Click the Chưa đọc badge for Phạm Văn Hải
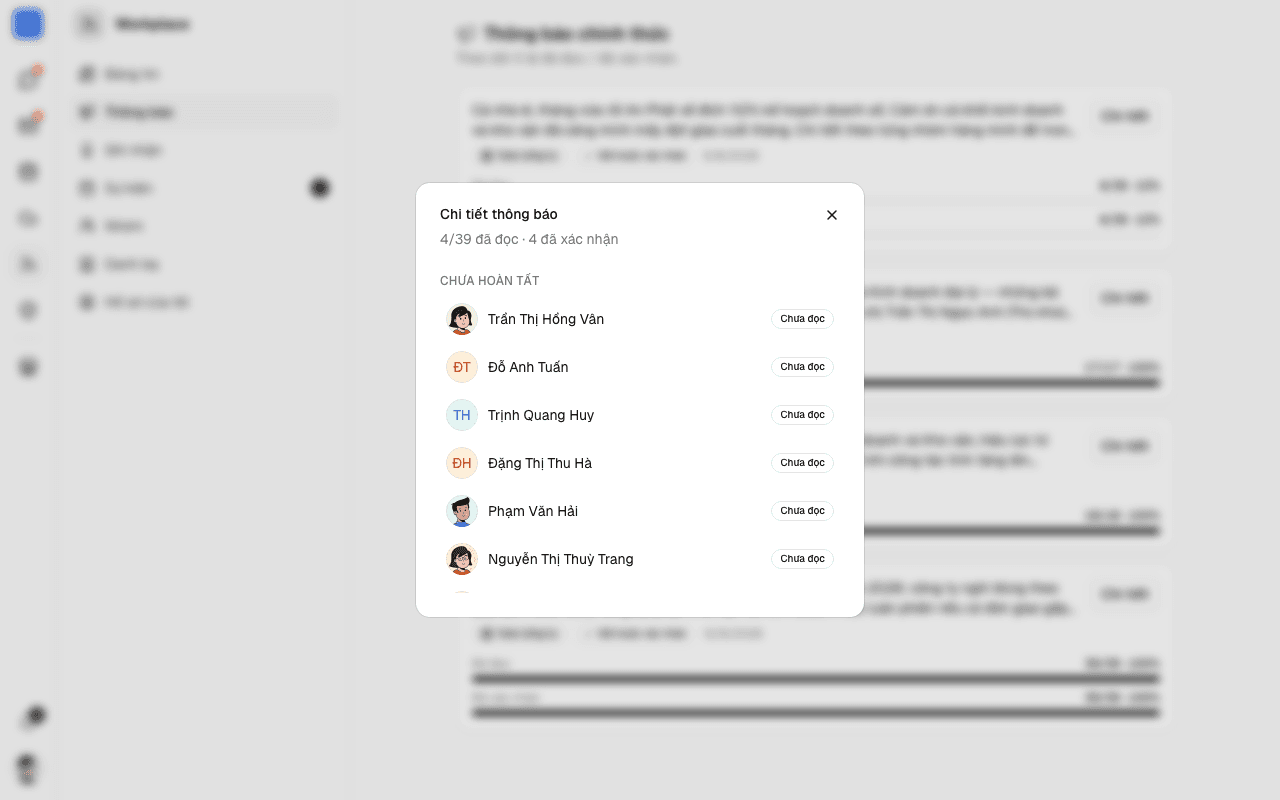This screenshot has height=800, width=1280. click(x=802, y=511)
